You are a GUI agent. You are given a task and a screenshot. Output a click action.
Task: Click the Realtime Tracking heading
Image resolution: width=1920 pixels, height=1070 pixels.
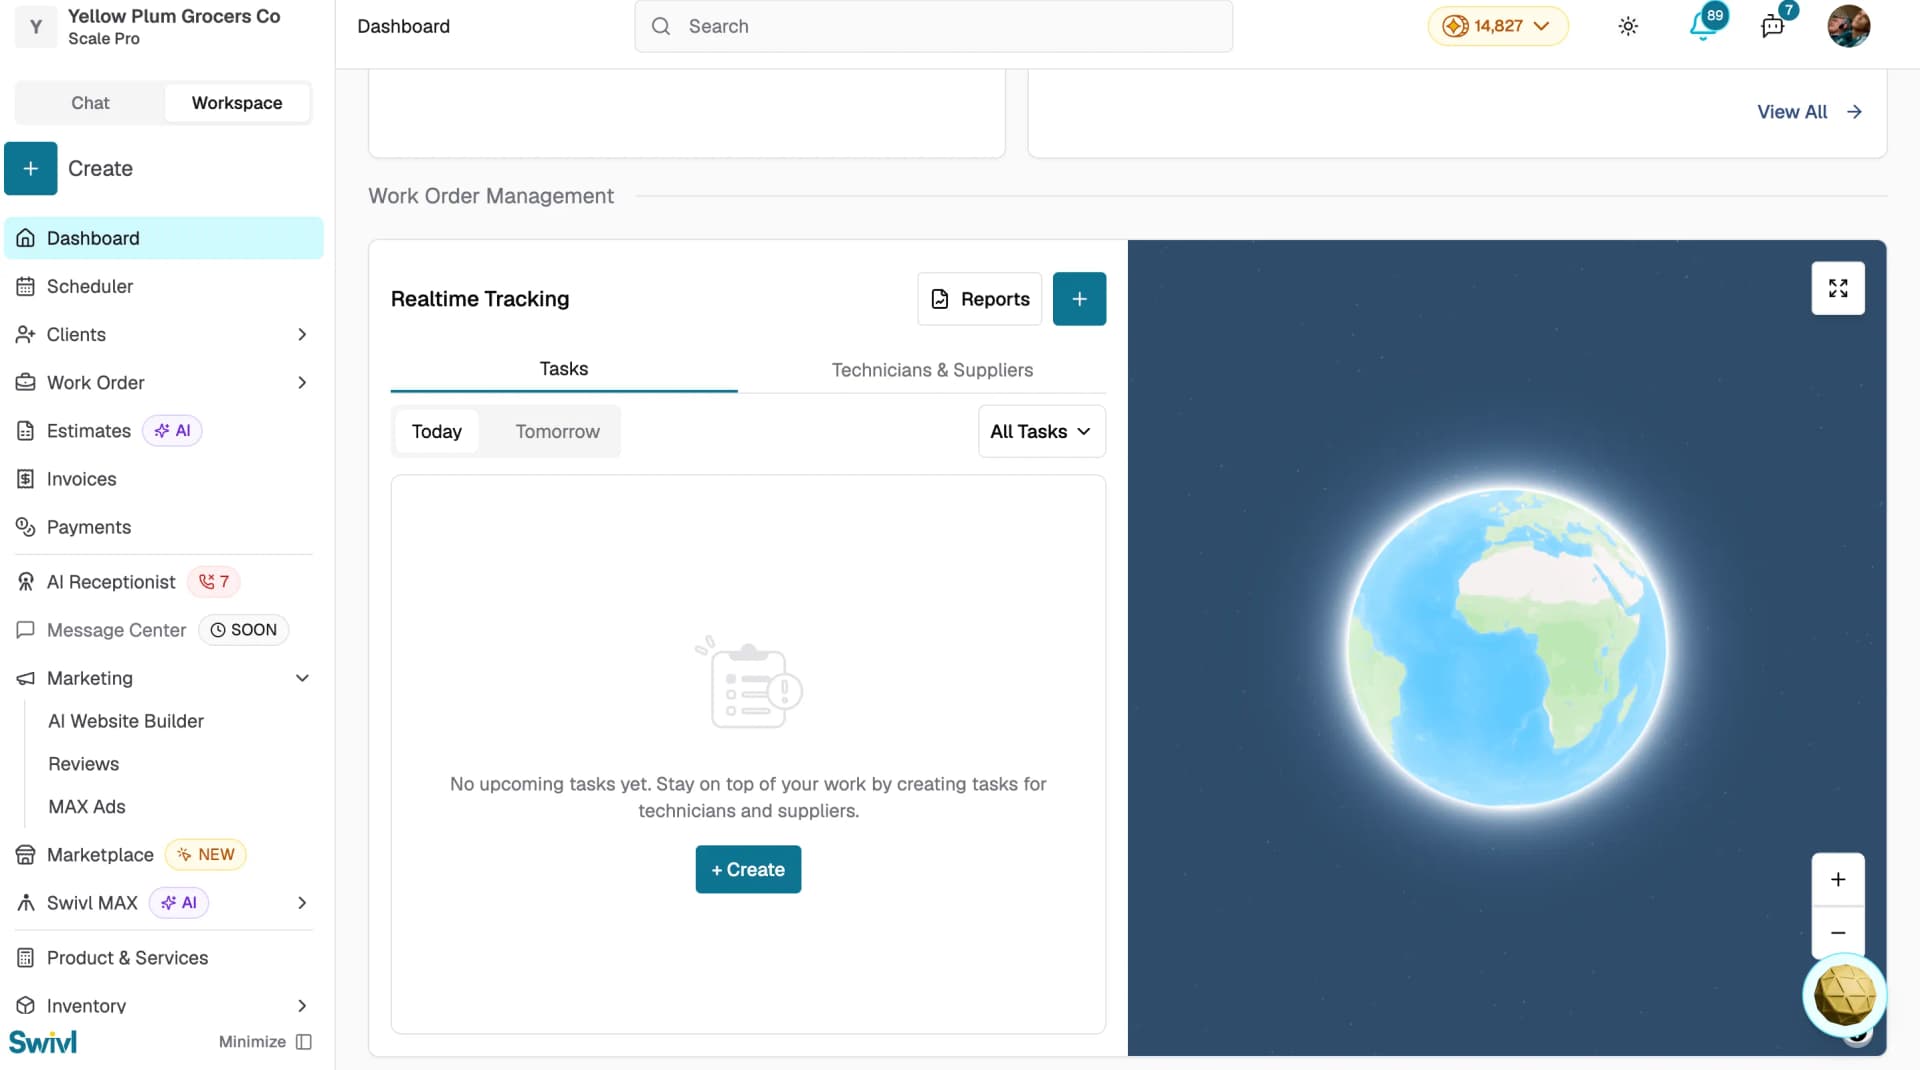pos(480,299)
